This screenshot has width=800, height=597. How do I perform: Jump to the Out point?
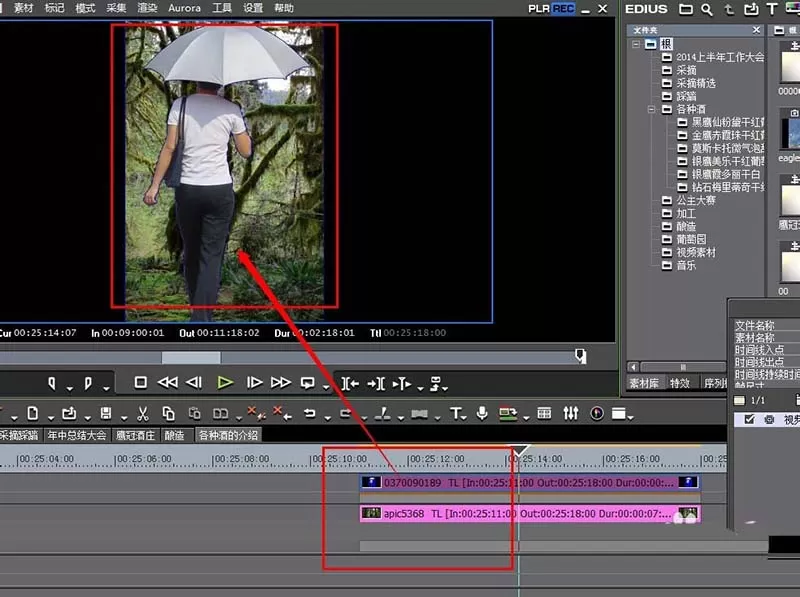376,383
